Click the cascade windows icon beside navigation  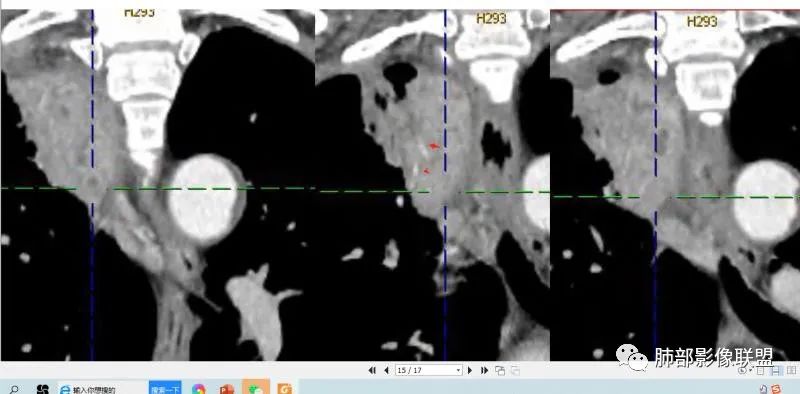tap(500, 371)
